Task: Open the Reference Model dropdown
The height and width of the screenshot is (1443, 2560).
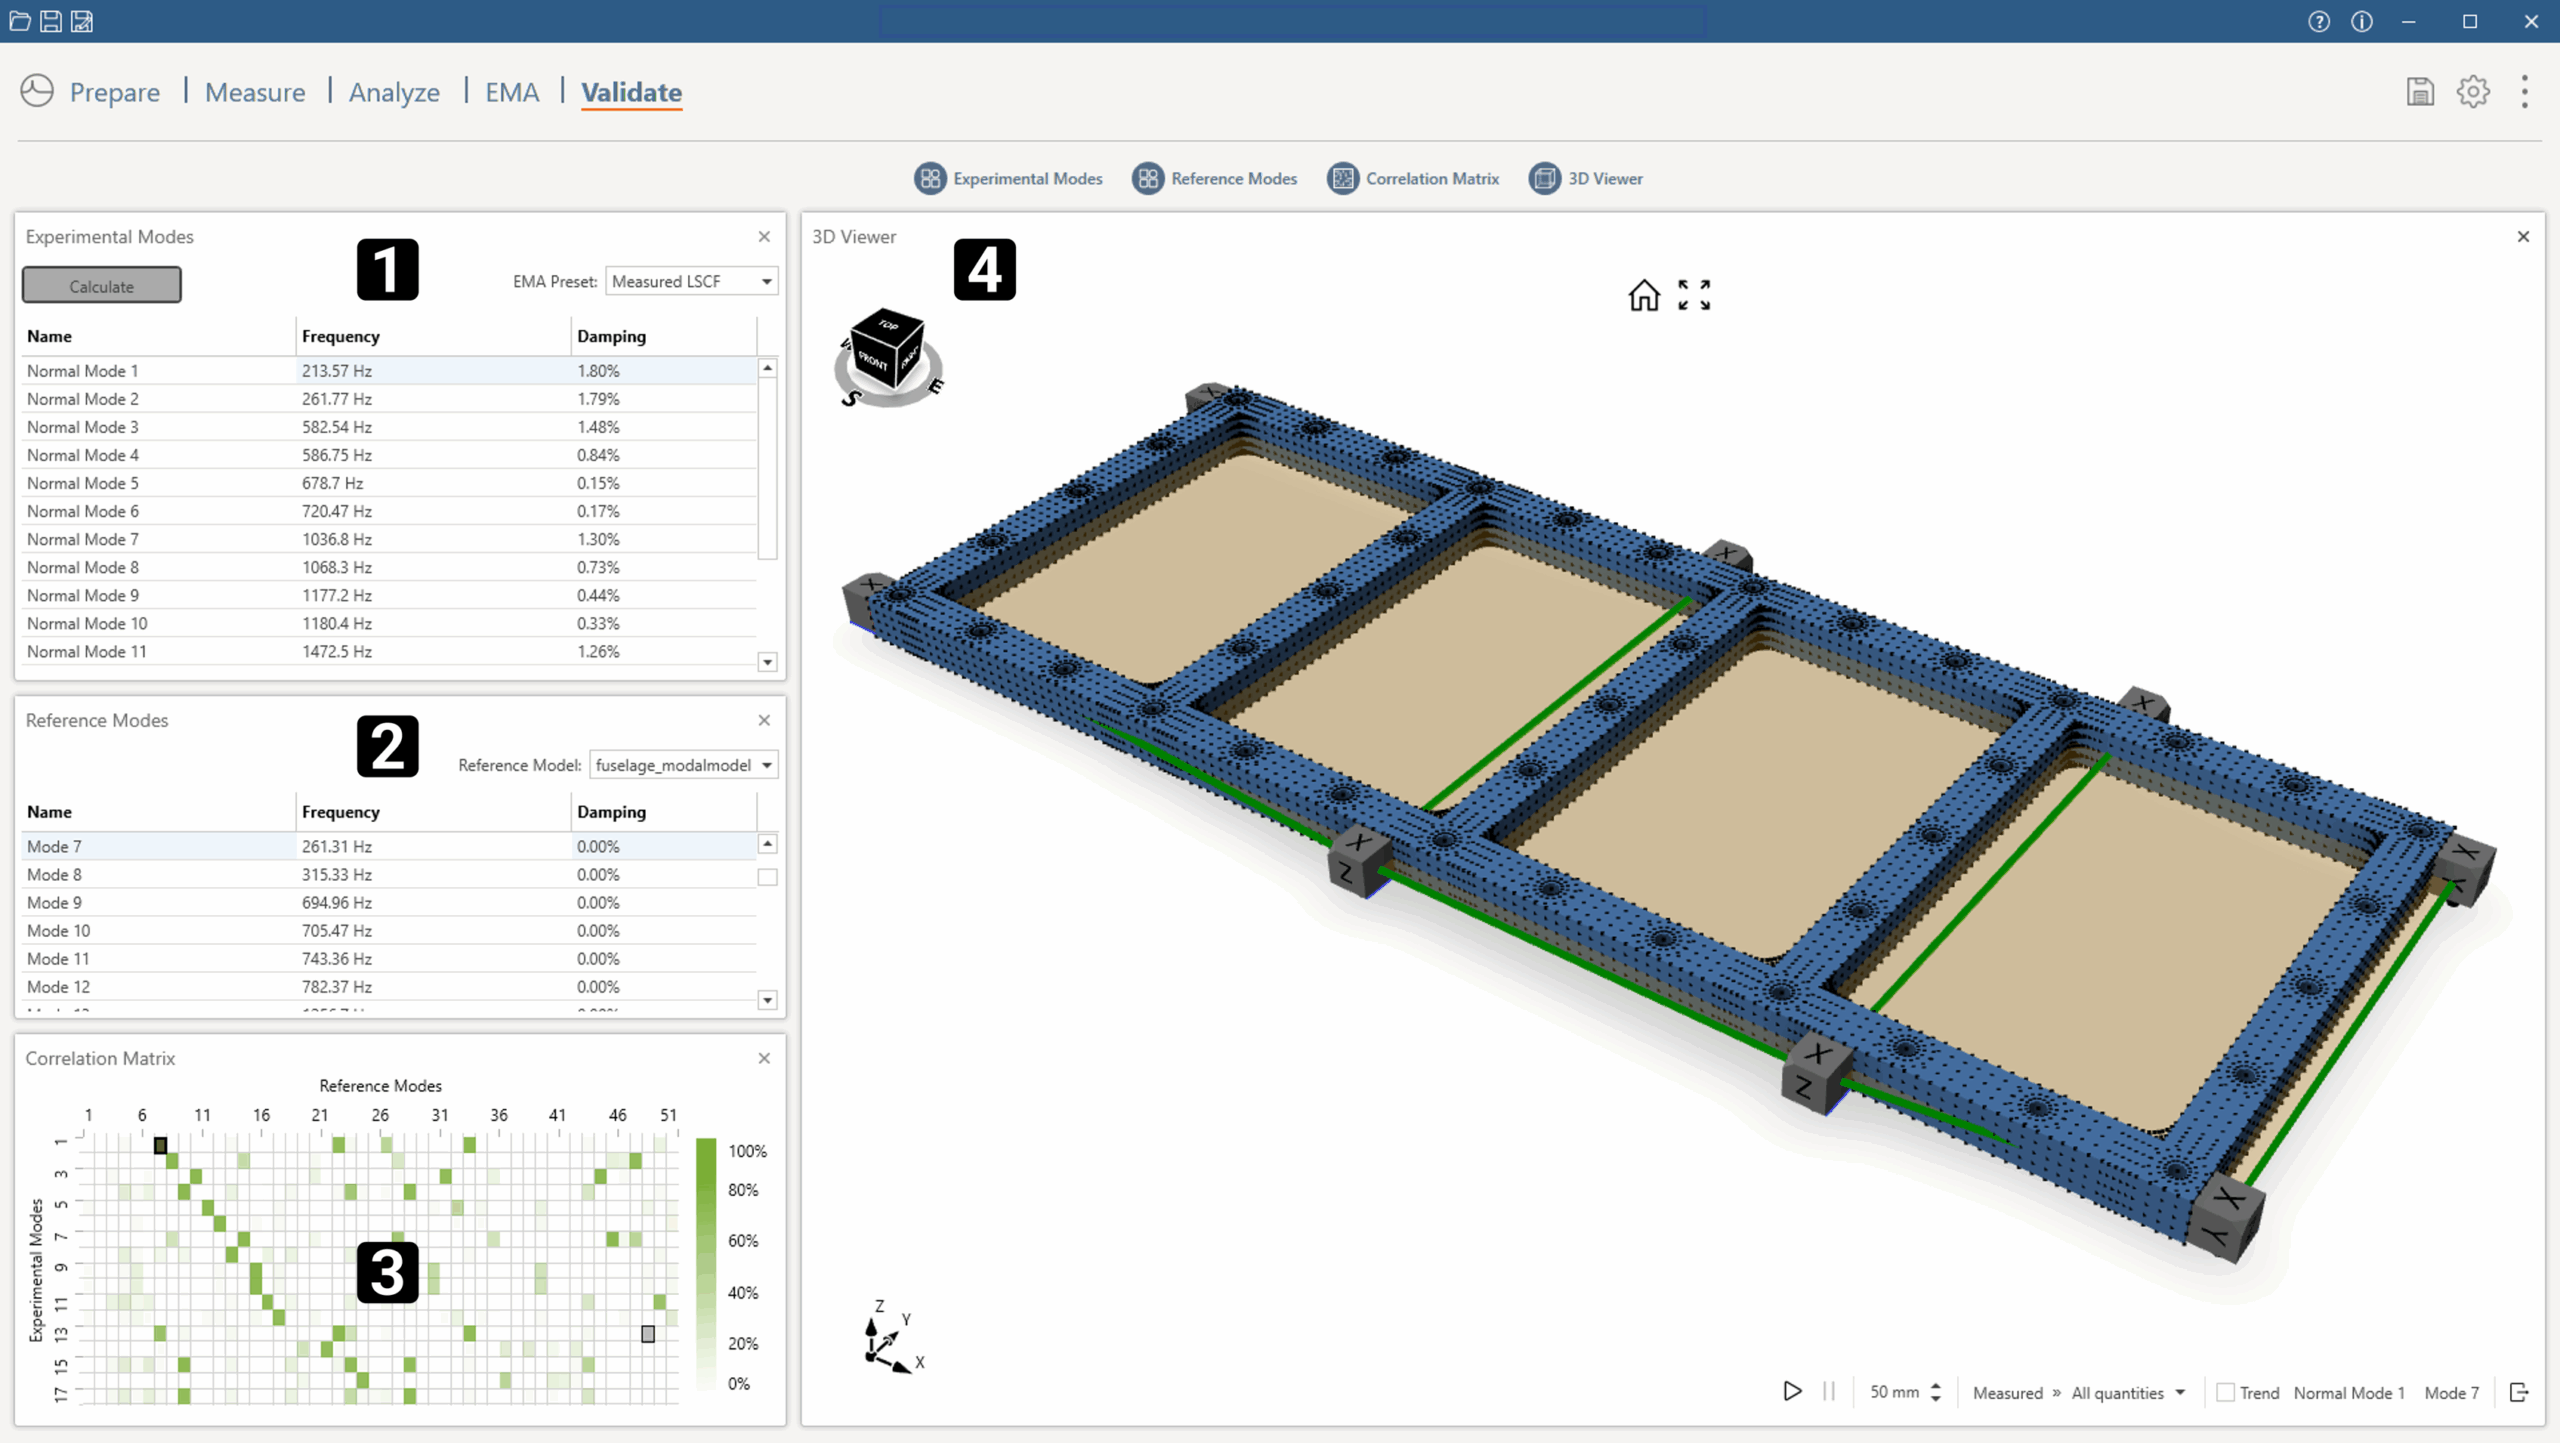Action: pos(683,765)
